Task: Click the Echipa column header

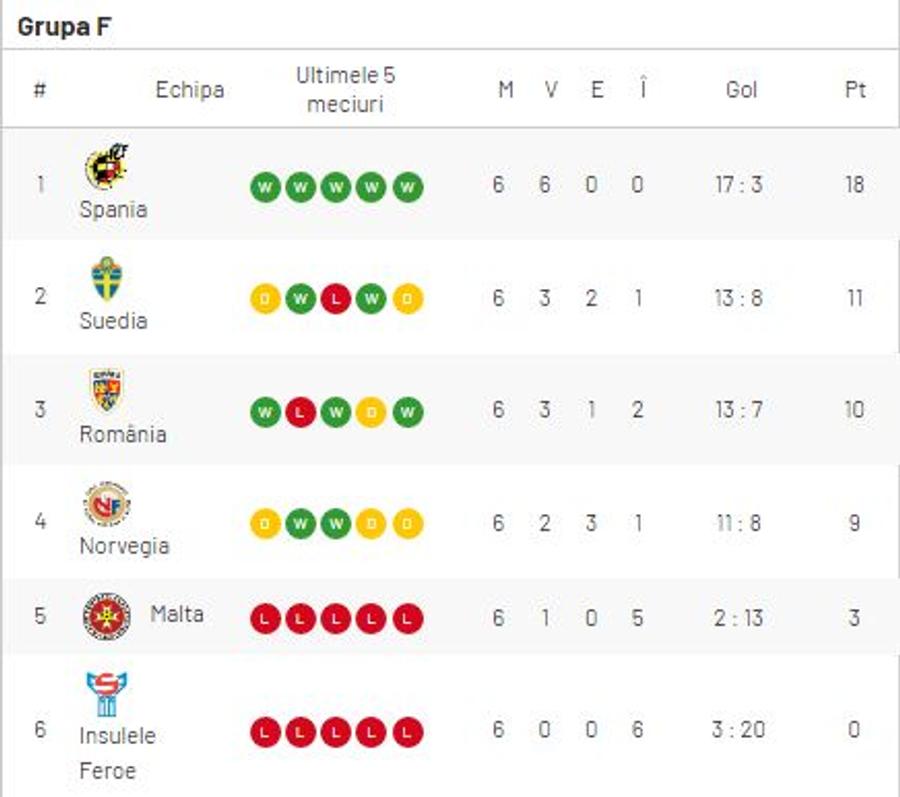Action: tap(190, 90)
